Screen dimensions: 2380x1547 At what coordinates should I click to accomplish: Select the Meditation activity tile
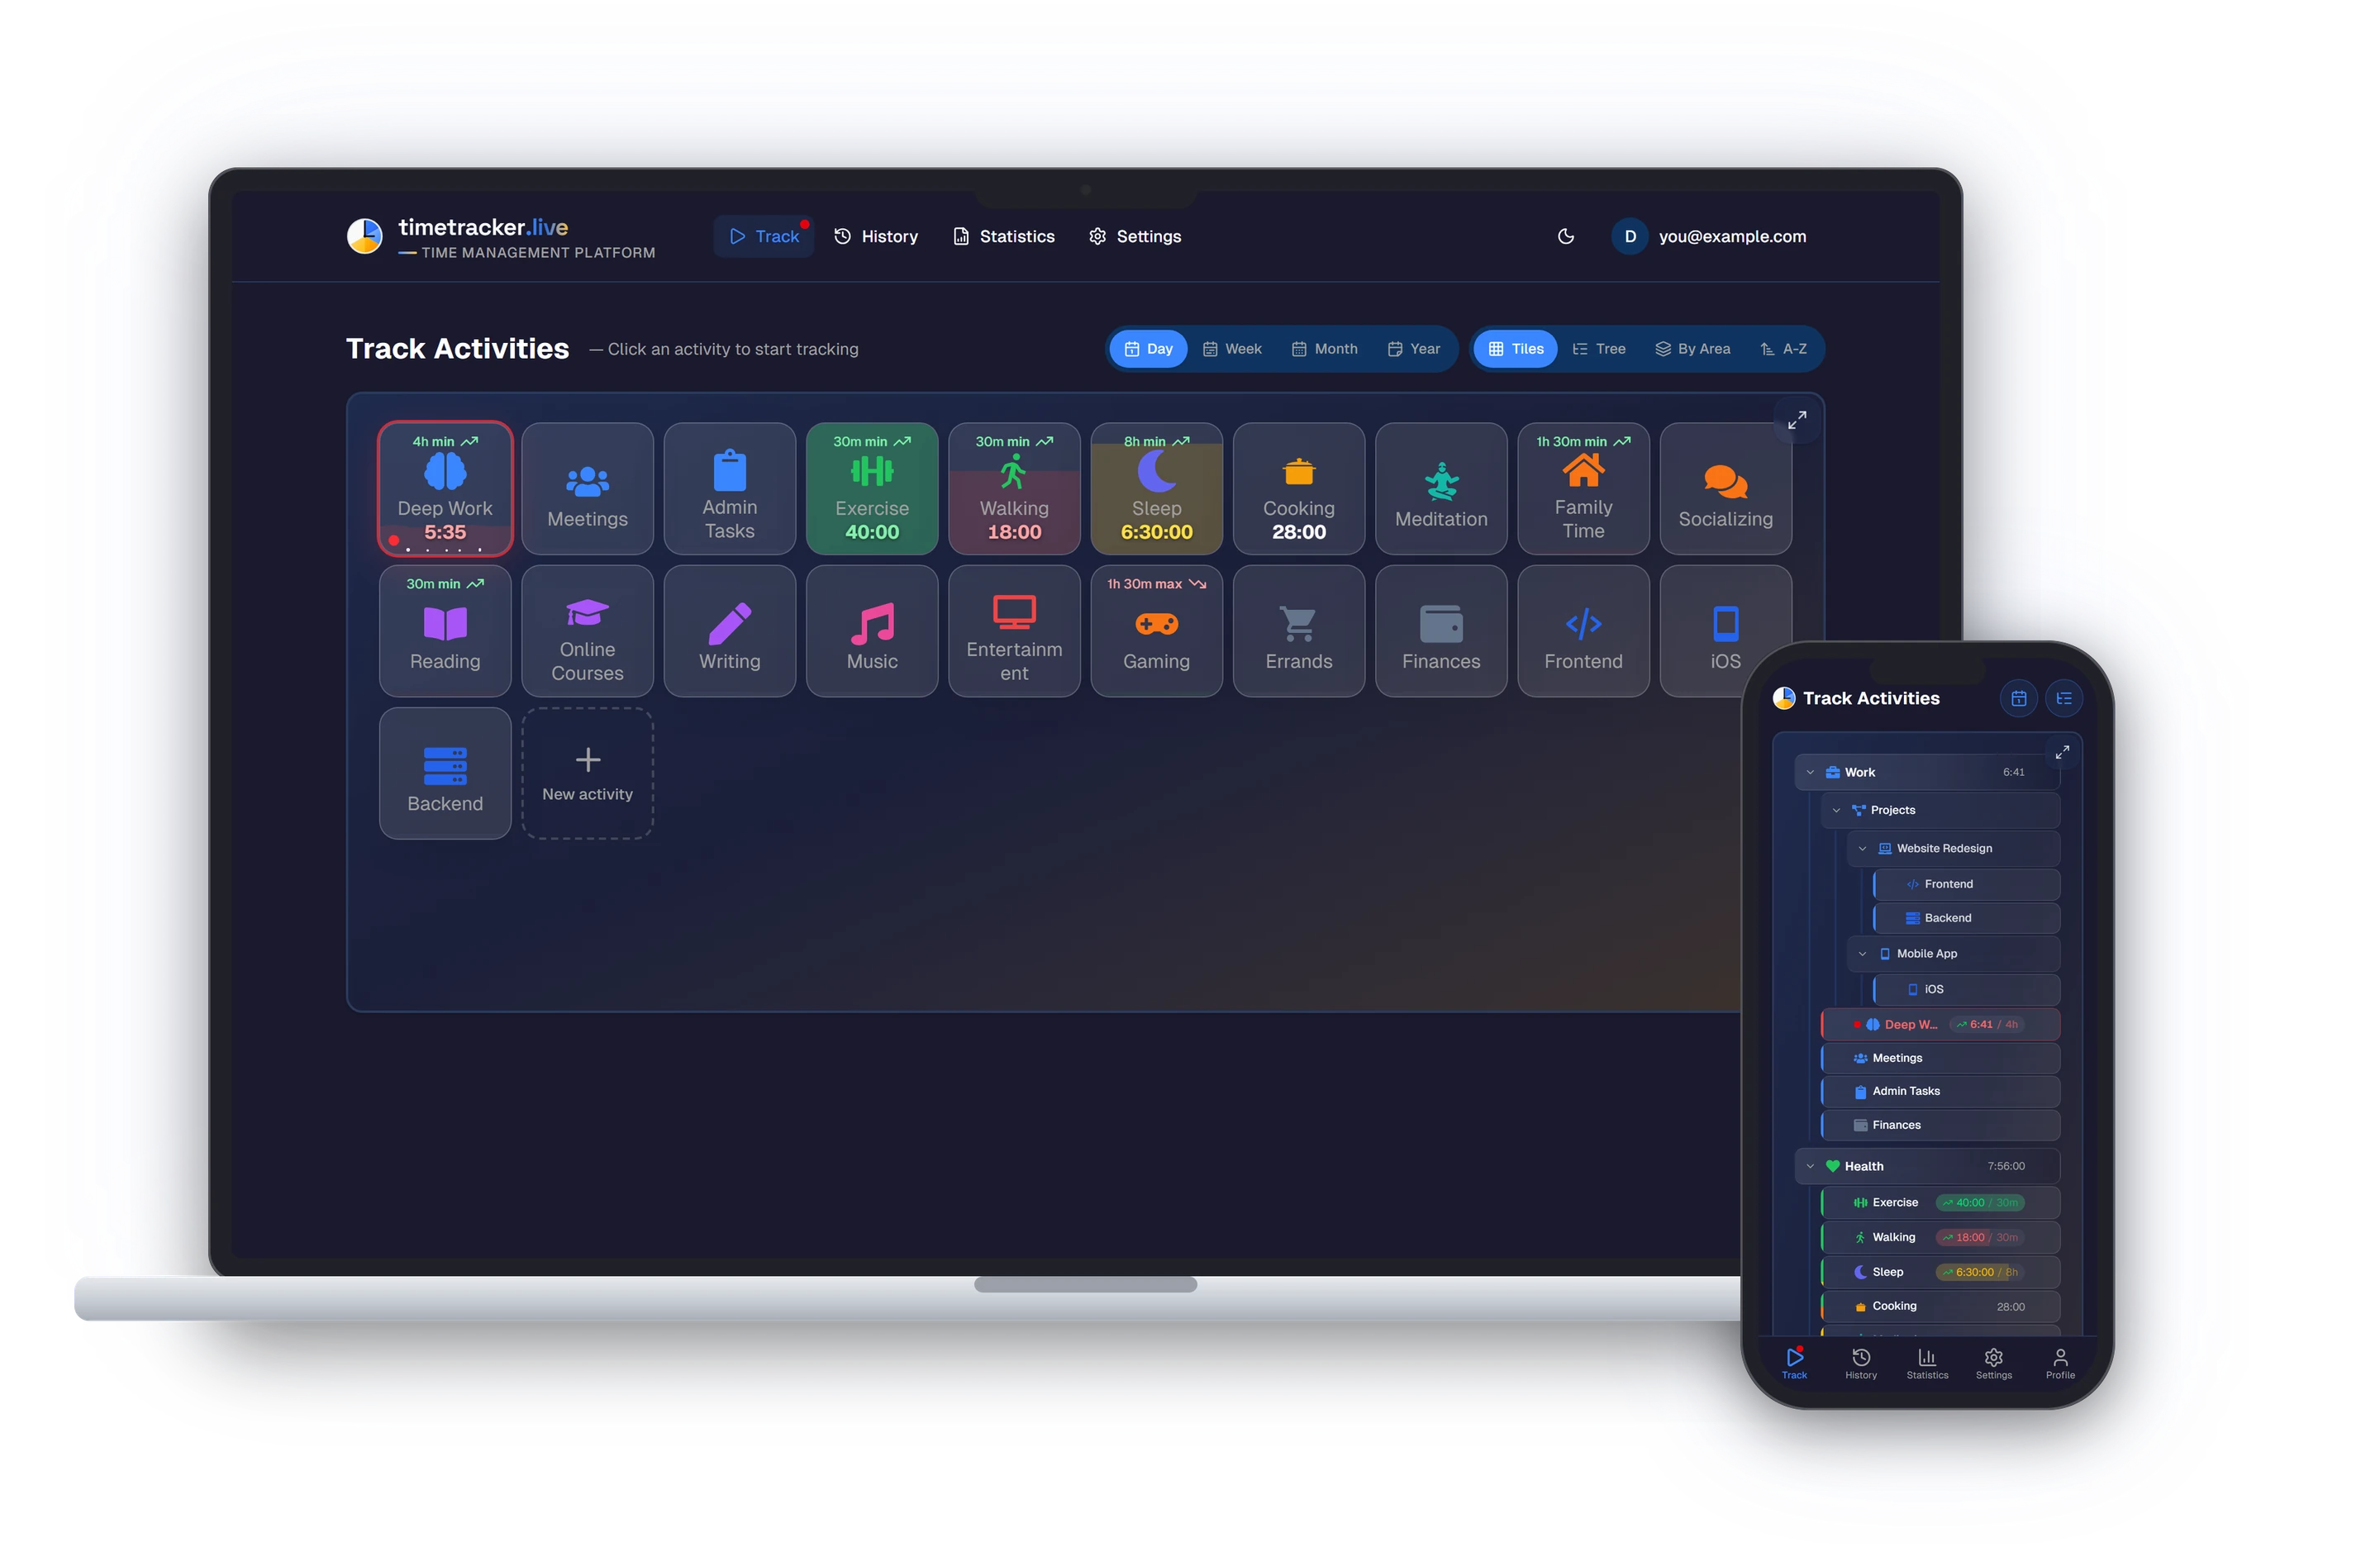1441,488
